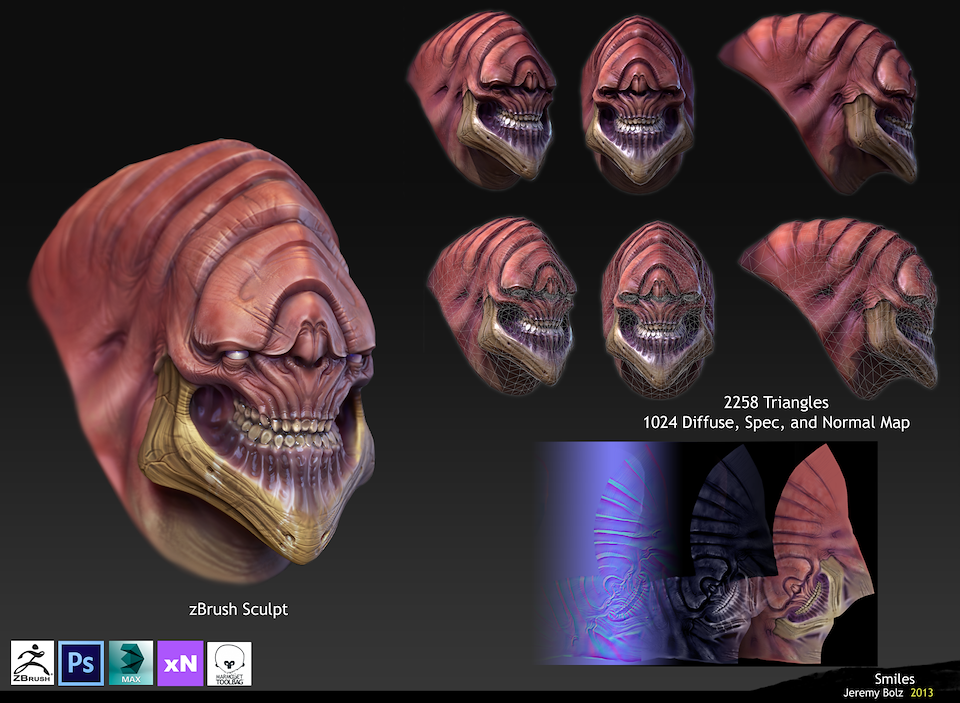Click the "Smiles" title text
The height and width of the screenshot is (703, 960).
coord(894,678)
